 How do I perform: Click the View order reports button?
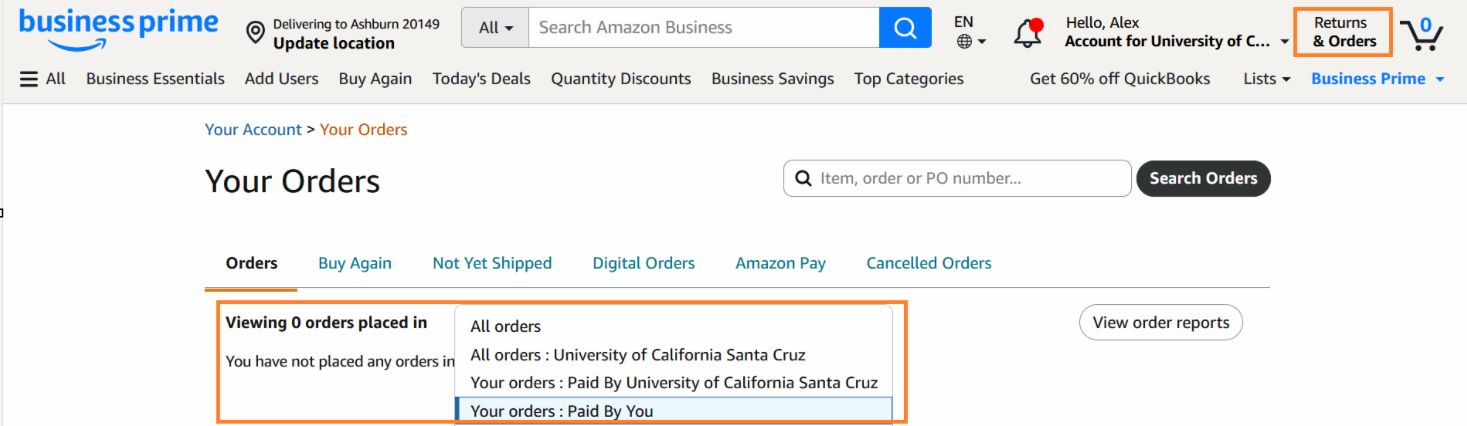point(1160,322)
